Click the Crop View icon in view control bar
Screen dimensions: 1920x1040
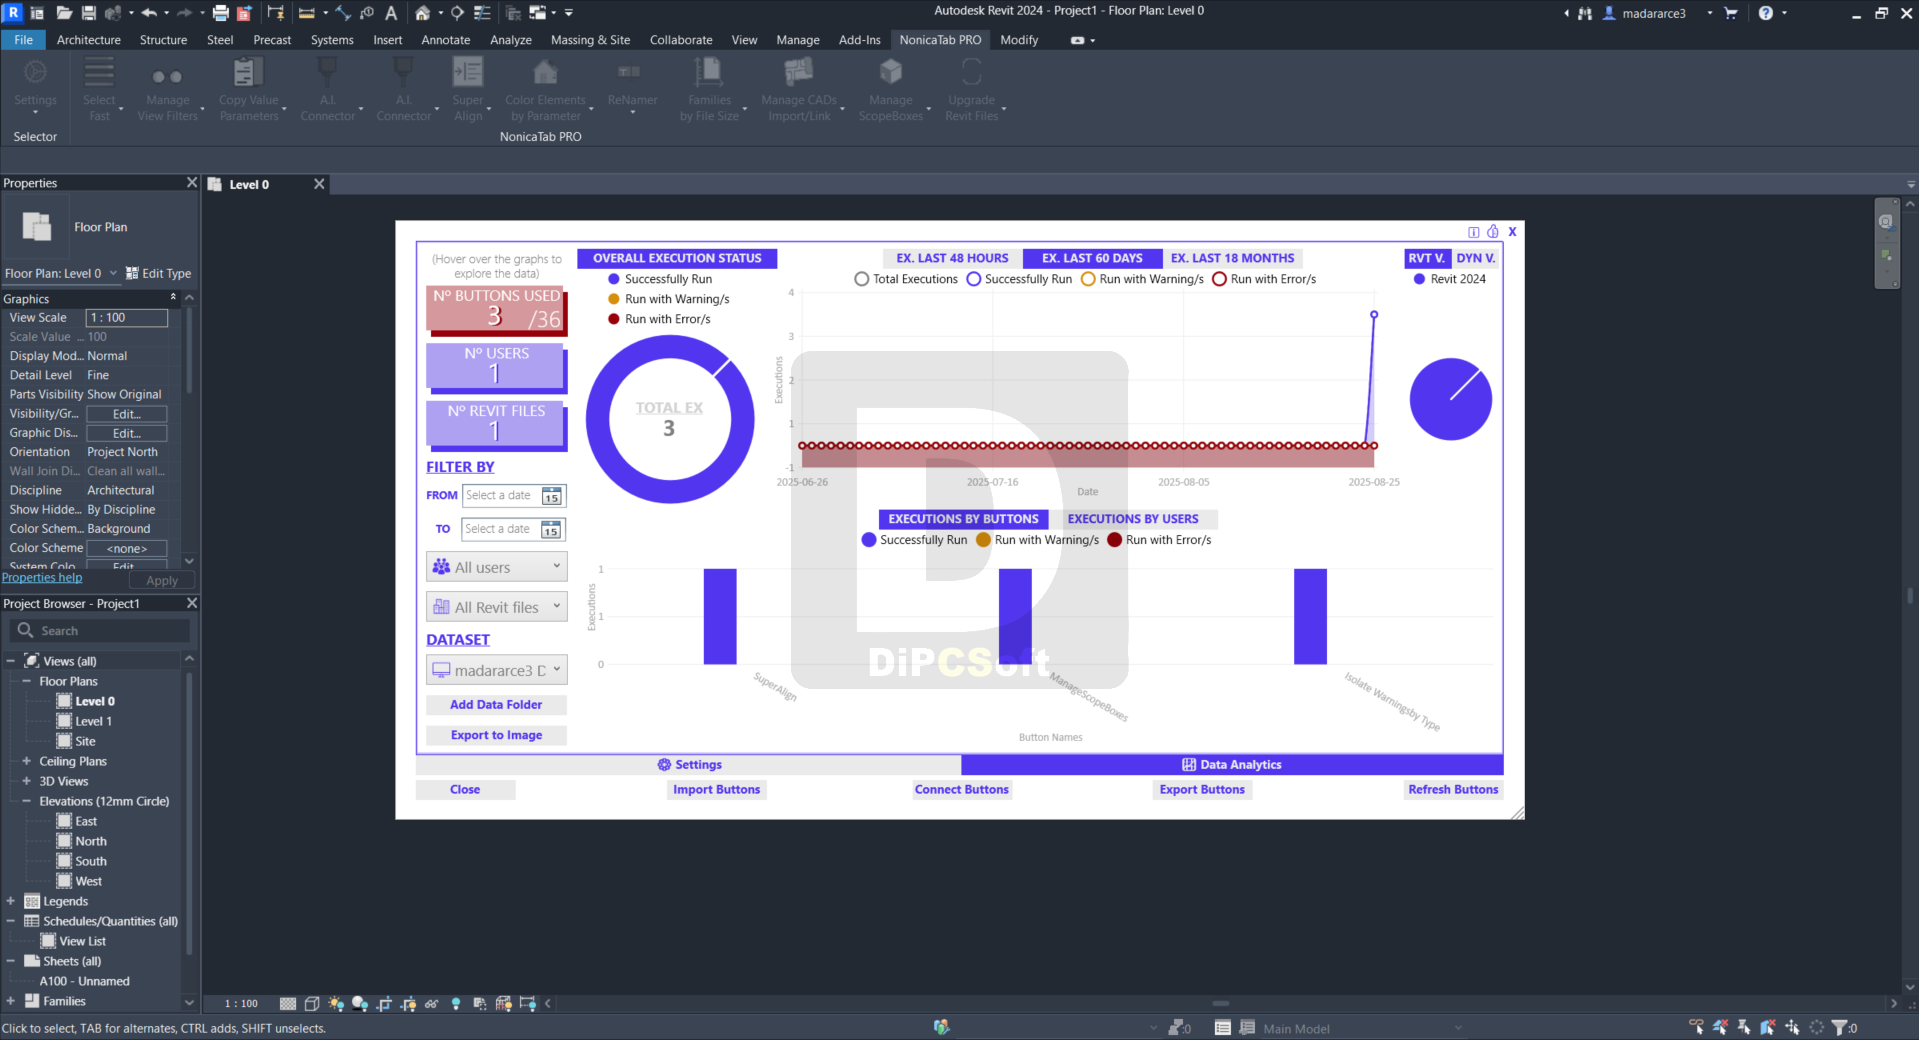tap(384, 1003)
